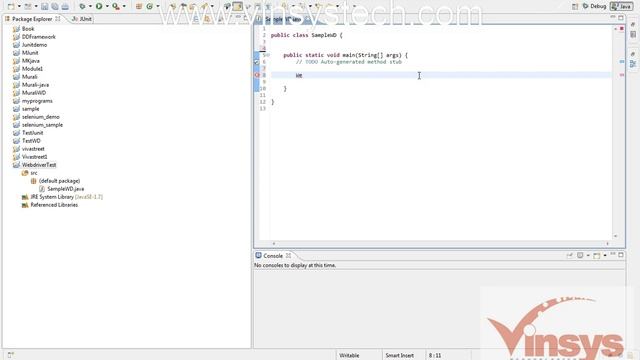Select the TestWD project
640x360 pixels.
(x=31, y=141)
